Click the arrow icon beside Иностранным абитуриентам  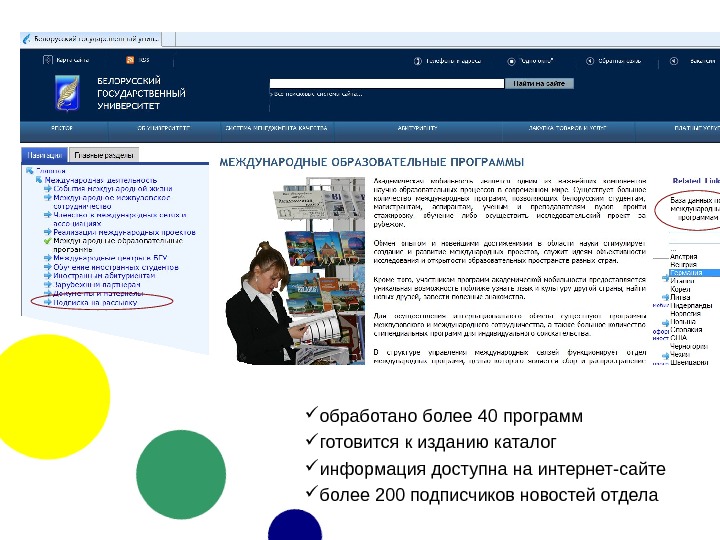pos(47,276)
